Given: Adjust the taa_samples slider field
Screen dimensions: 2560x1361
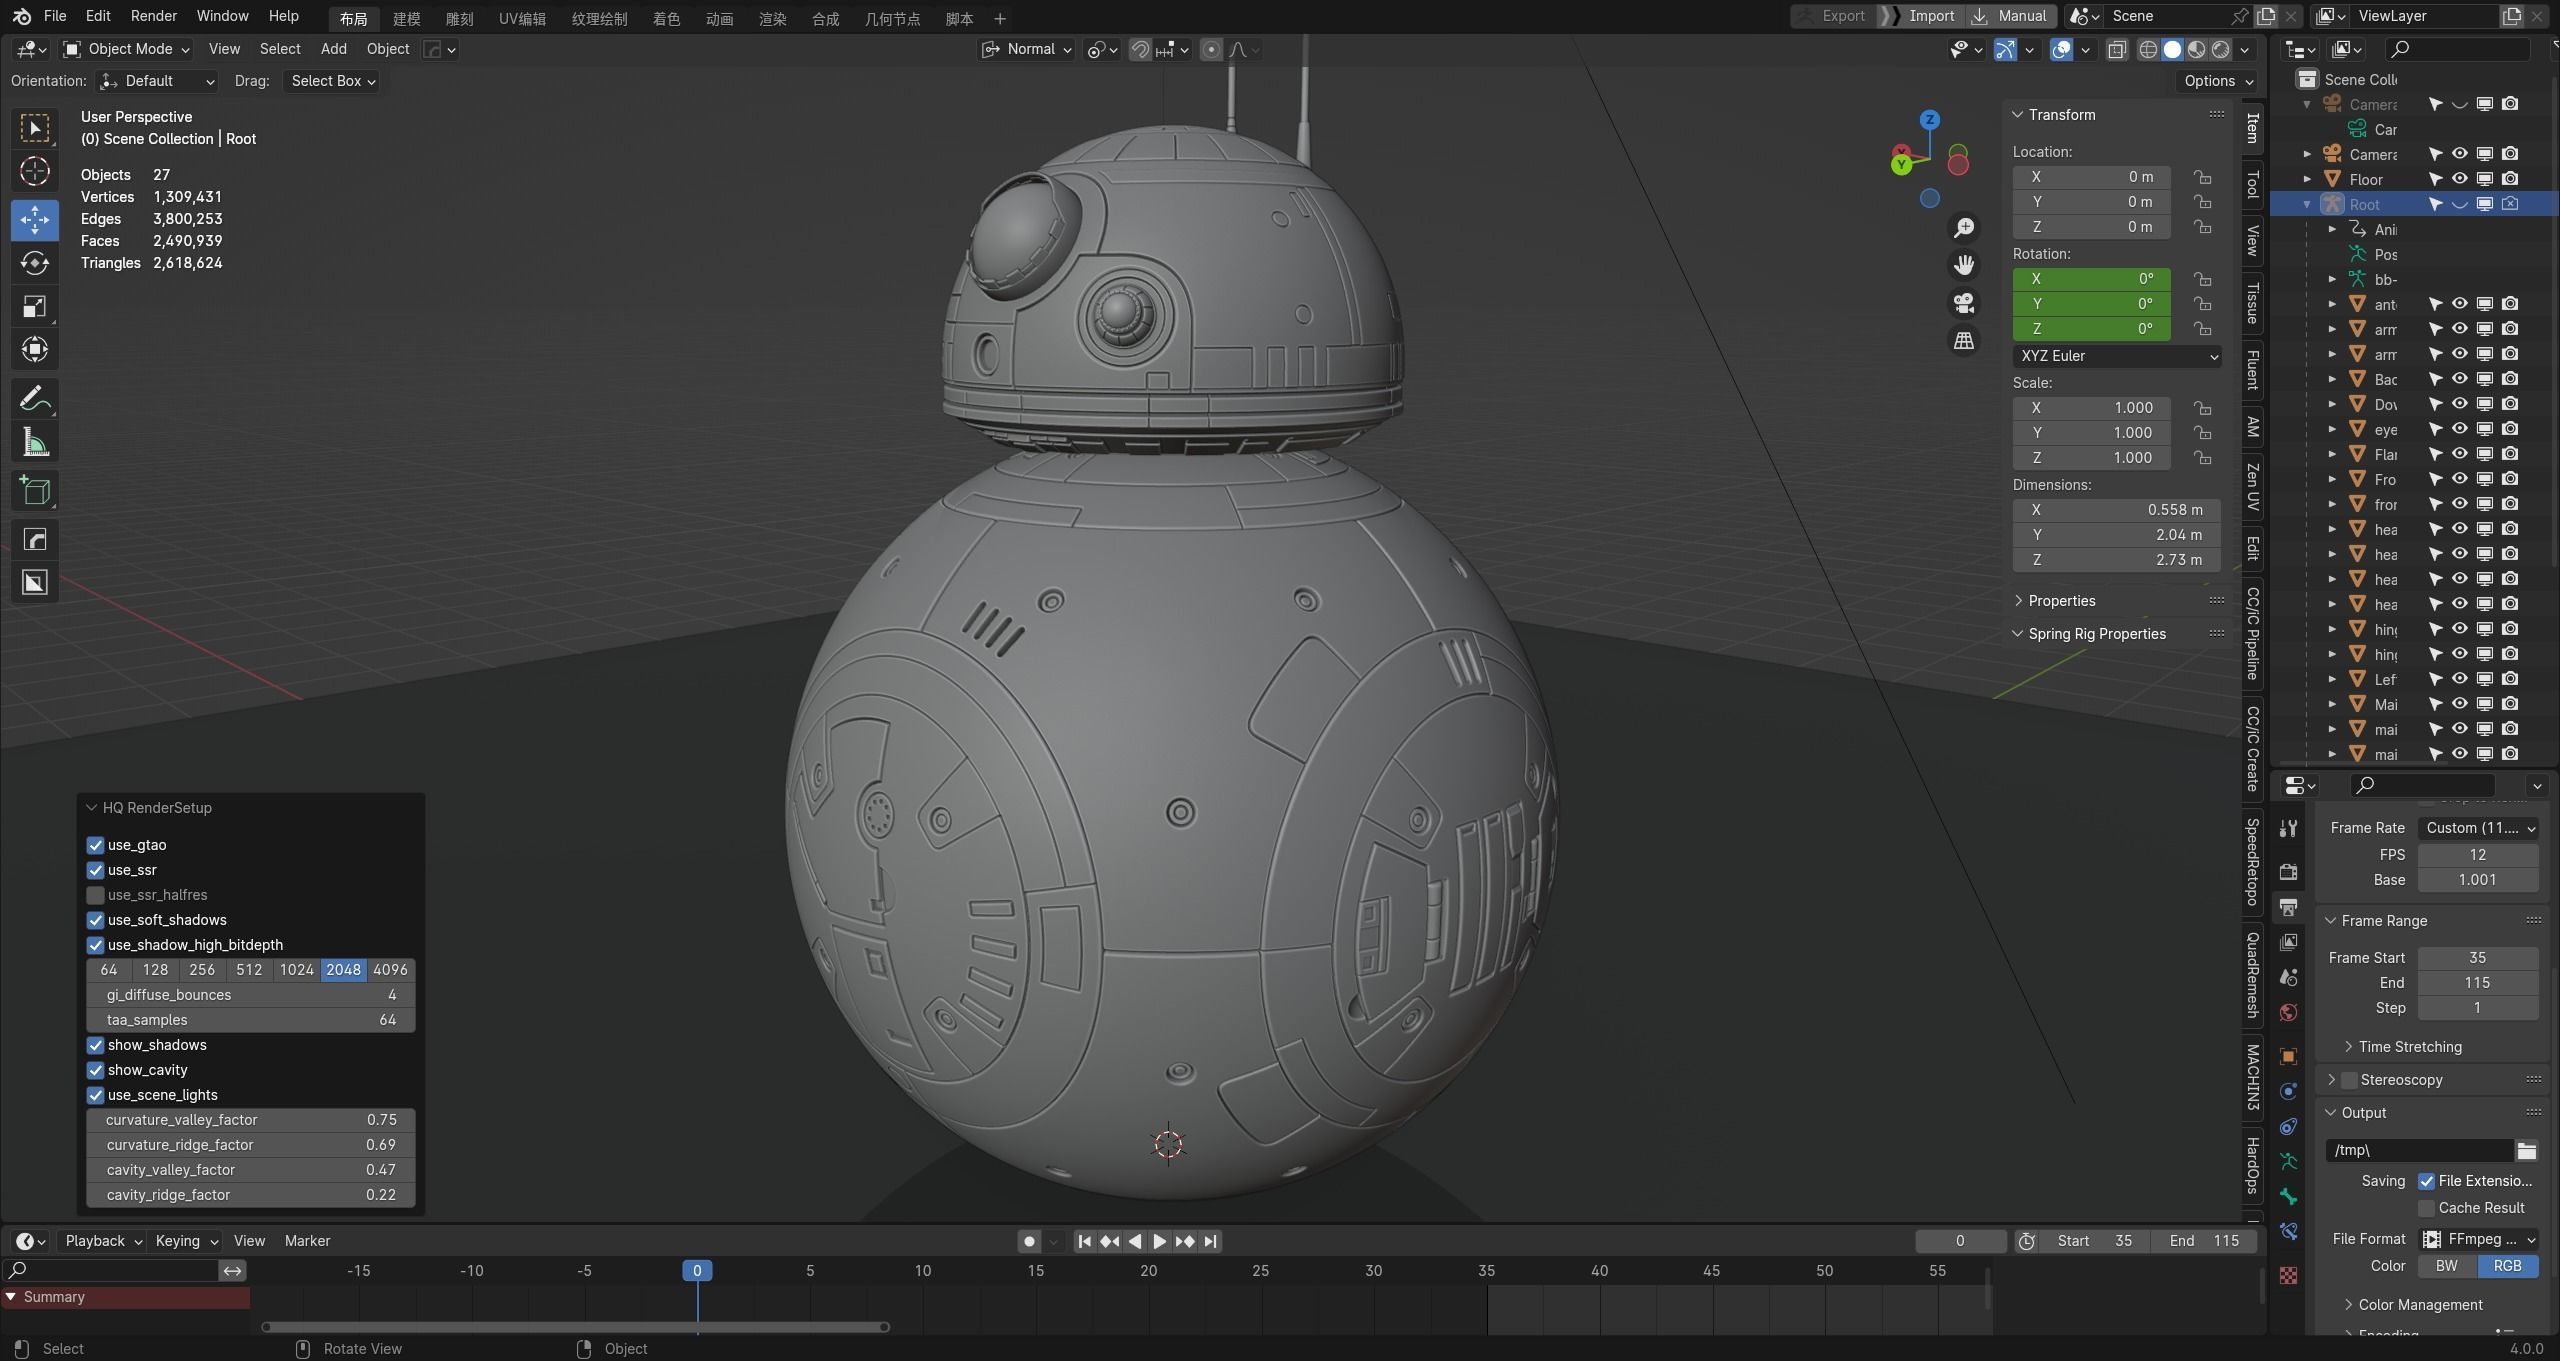Looking at the screenshot, I should coord(251,1020).
